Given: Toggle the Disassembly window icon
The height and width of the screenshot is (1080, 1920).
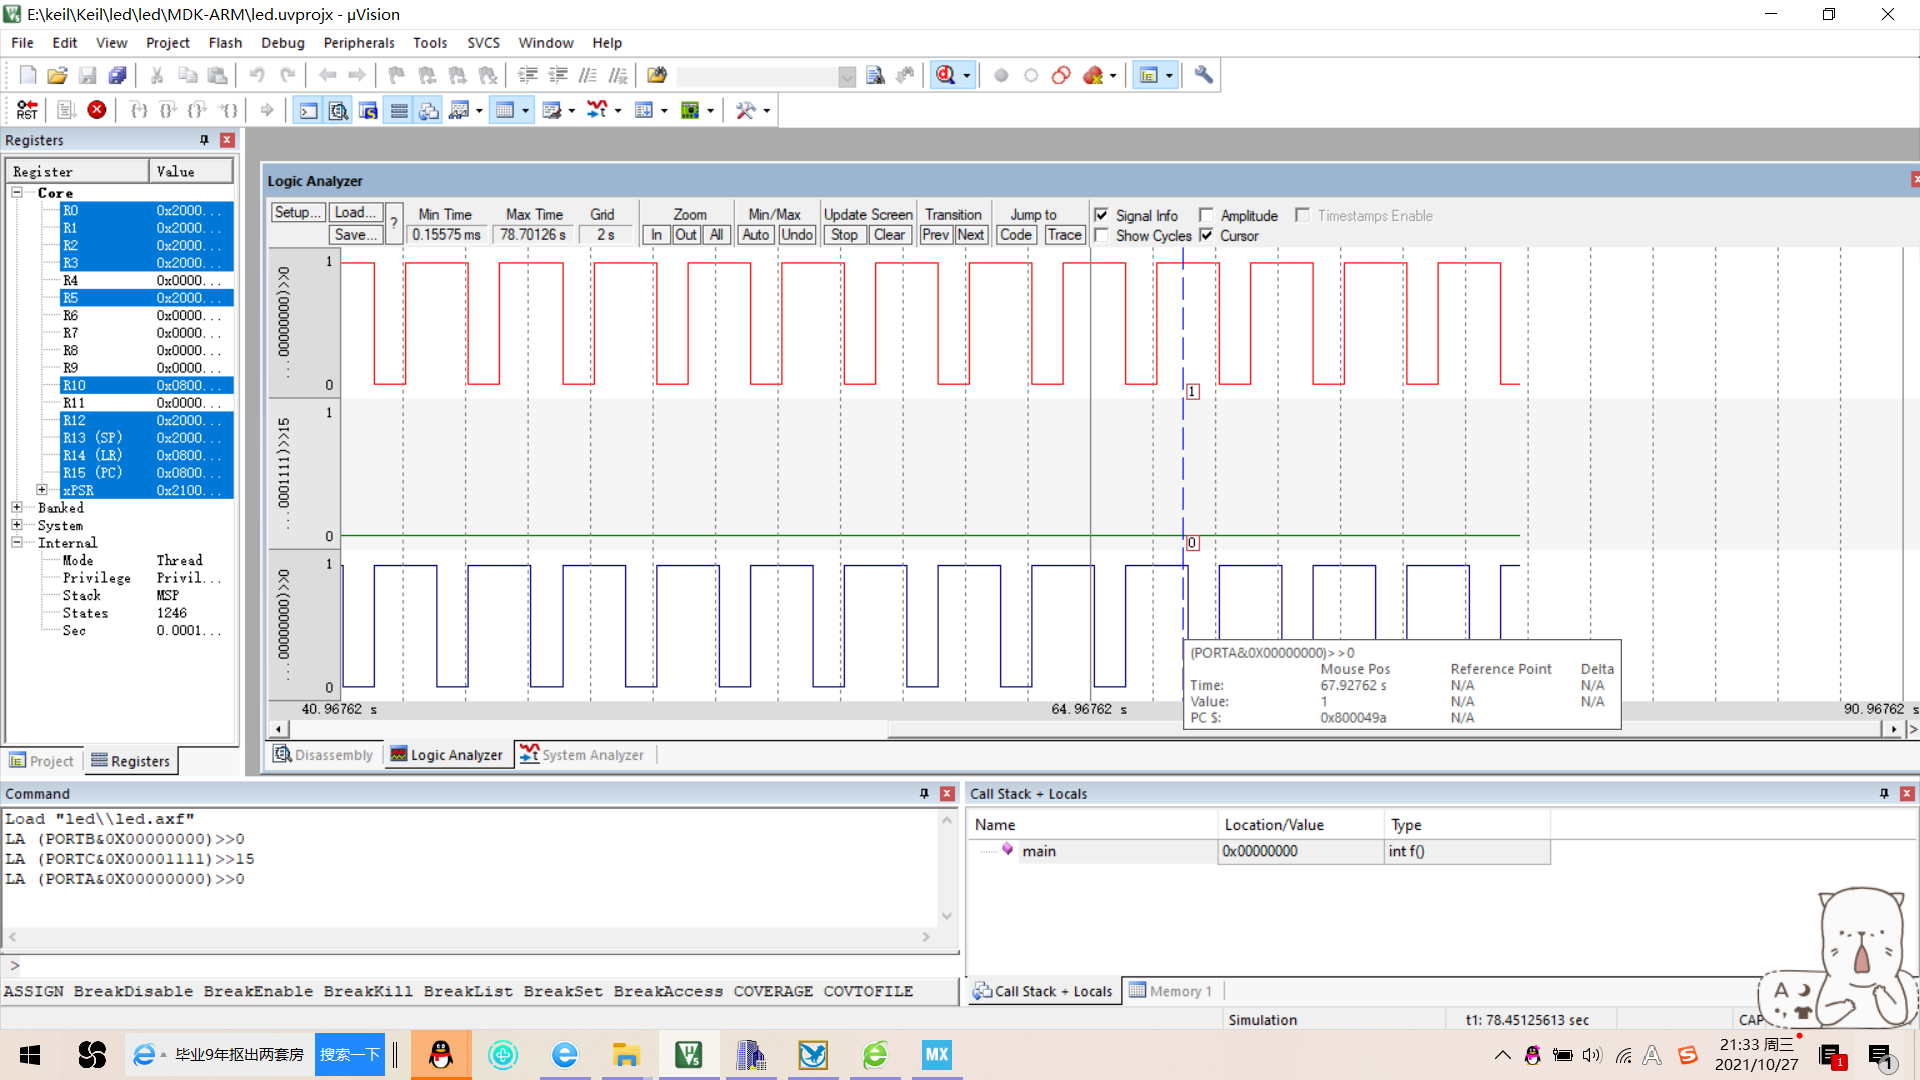Looking at the screenshot, I should [x=339, y=110].
